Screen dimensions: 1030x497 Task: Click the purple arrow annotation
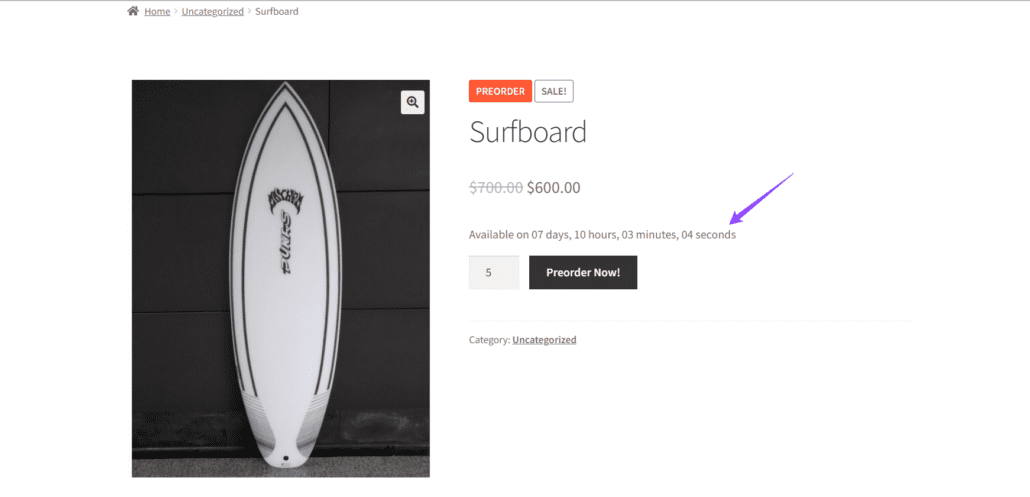(761, 199)
